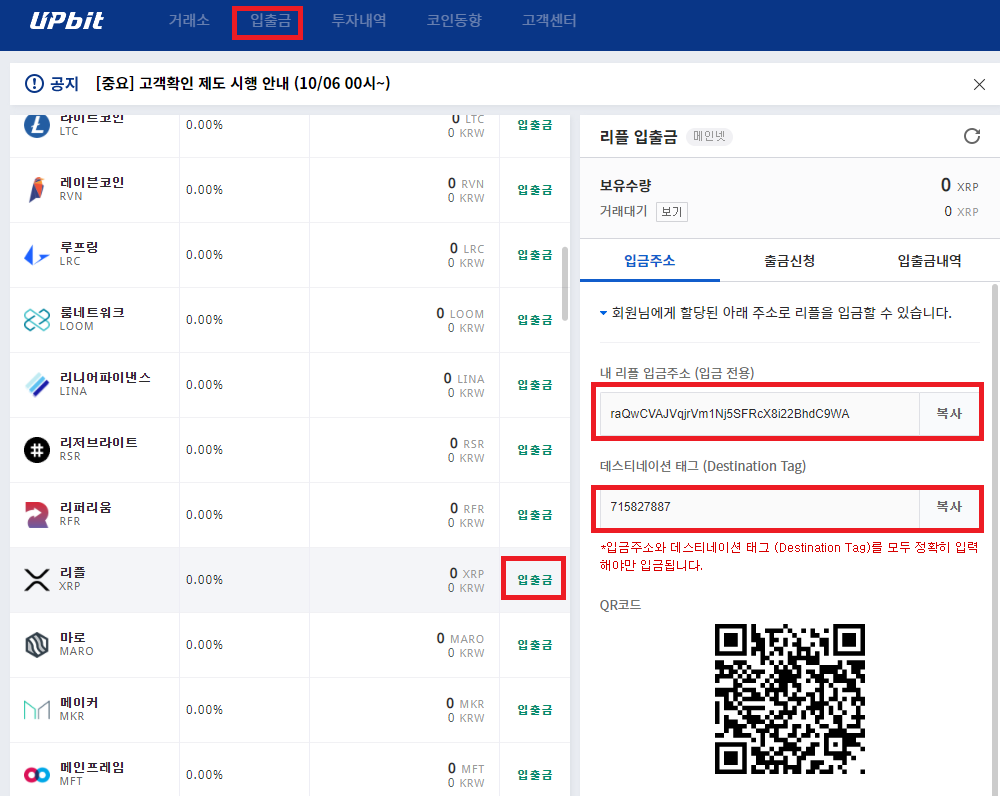
Task: Select the 레이븐코인 row name
Action: 92,182
